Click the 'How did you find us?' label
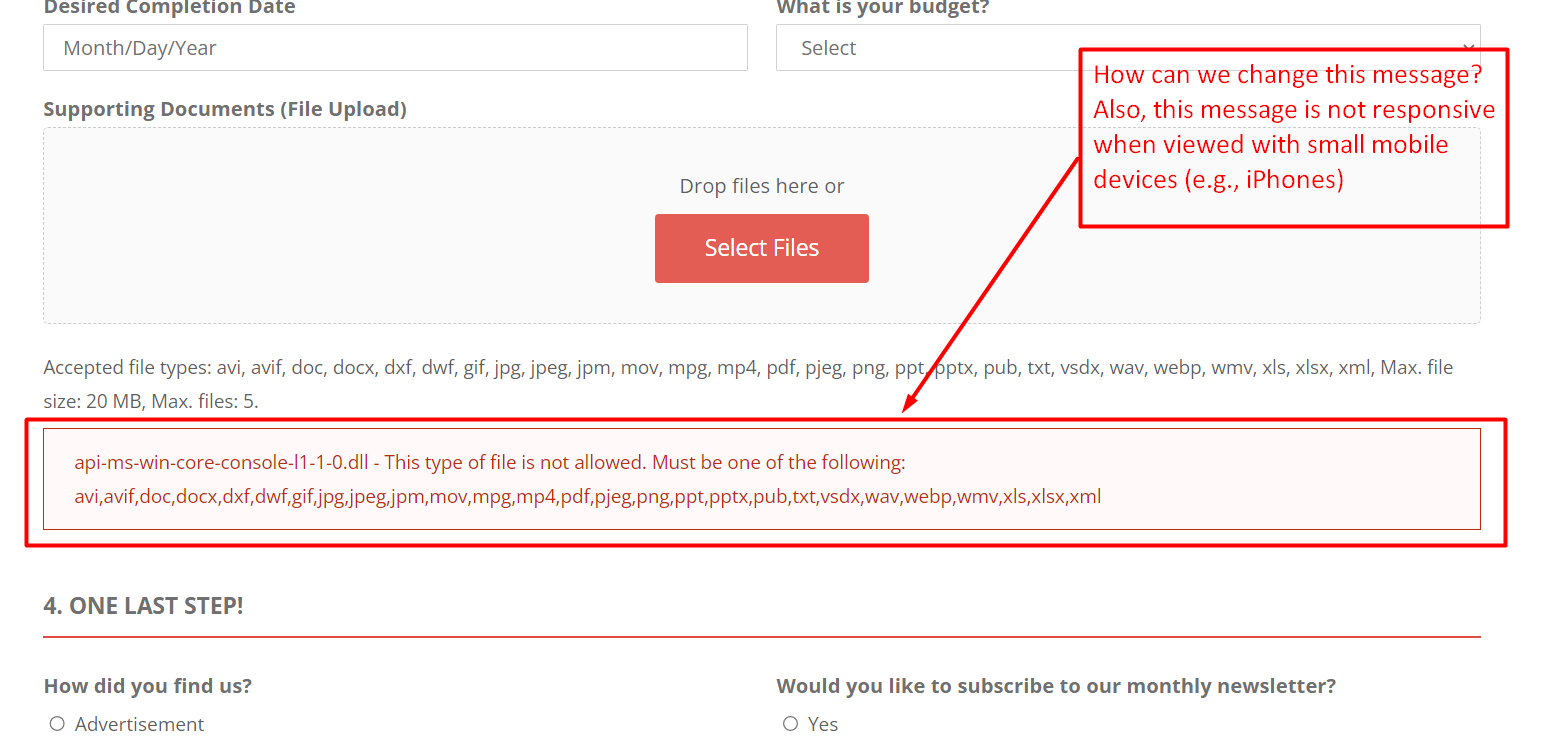Screen dimensions: 1561x752 [148, 686]
